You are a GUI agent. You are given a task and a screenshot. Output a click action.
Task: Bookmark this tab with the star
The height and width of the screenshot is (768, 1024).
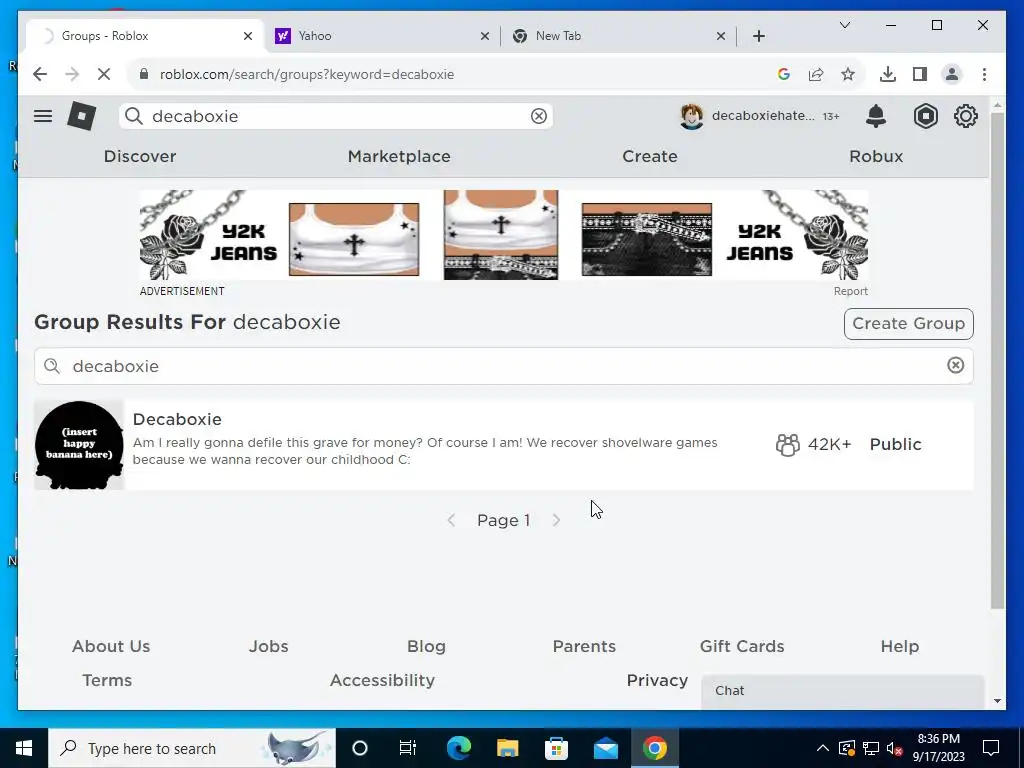click(848, 74)
